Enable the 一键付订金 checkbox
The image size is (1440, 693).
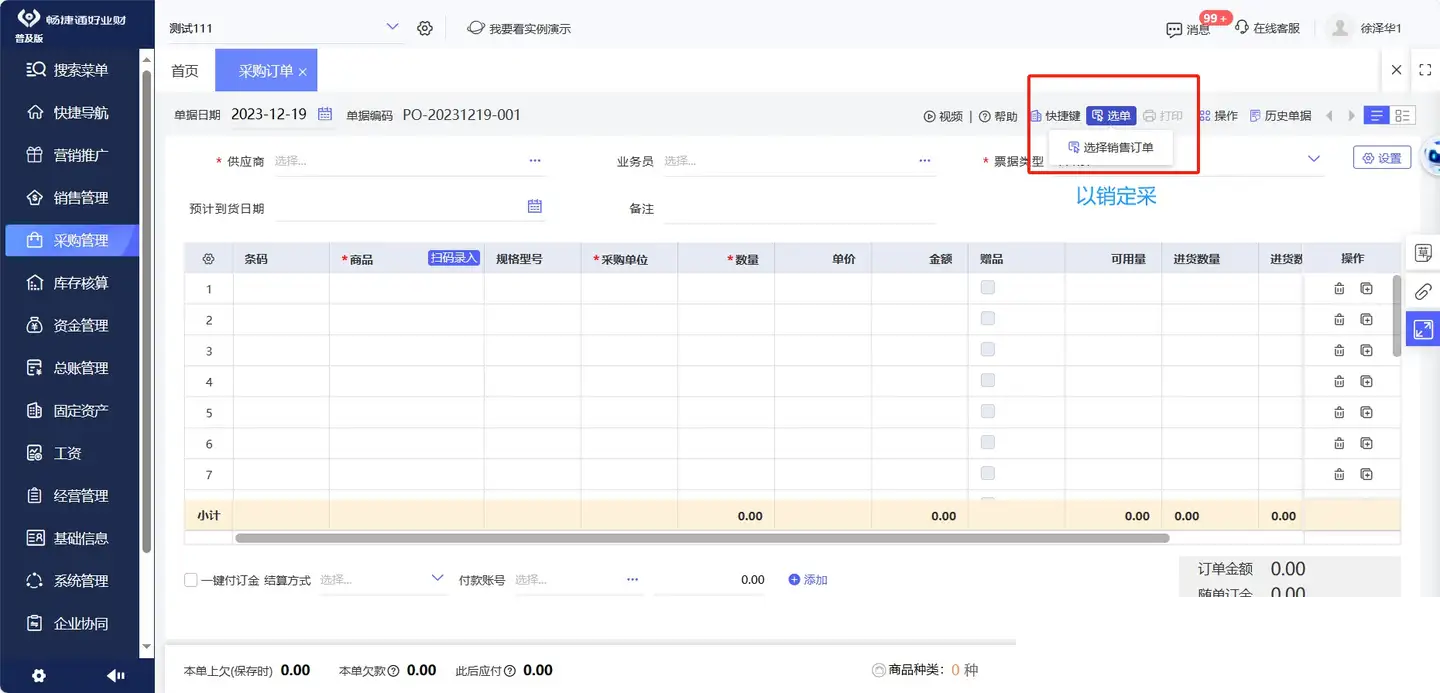[191, 580]
